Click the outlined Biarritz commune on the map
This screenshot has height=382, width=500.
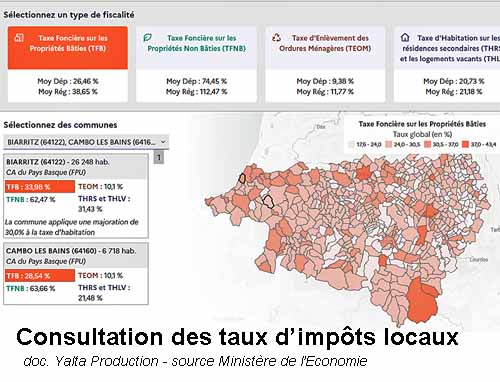coord(242,178)
